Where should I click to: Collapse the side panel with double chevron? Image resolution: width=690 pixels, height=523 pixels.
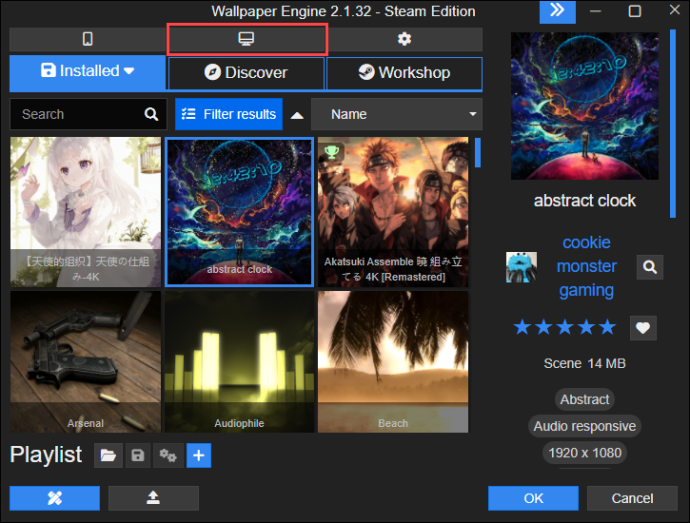pyautogui.click(x=558, y=11)
